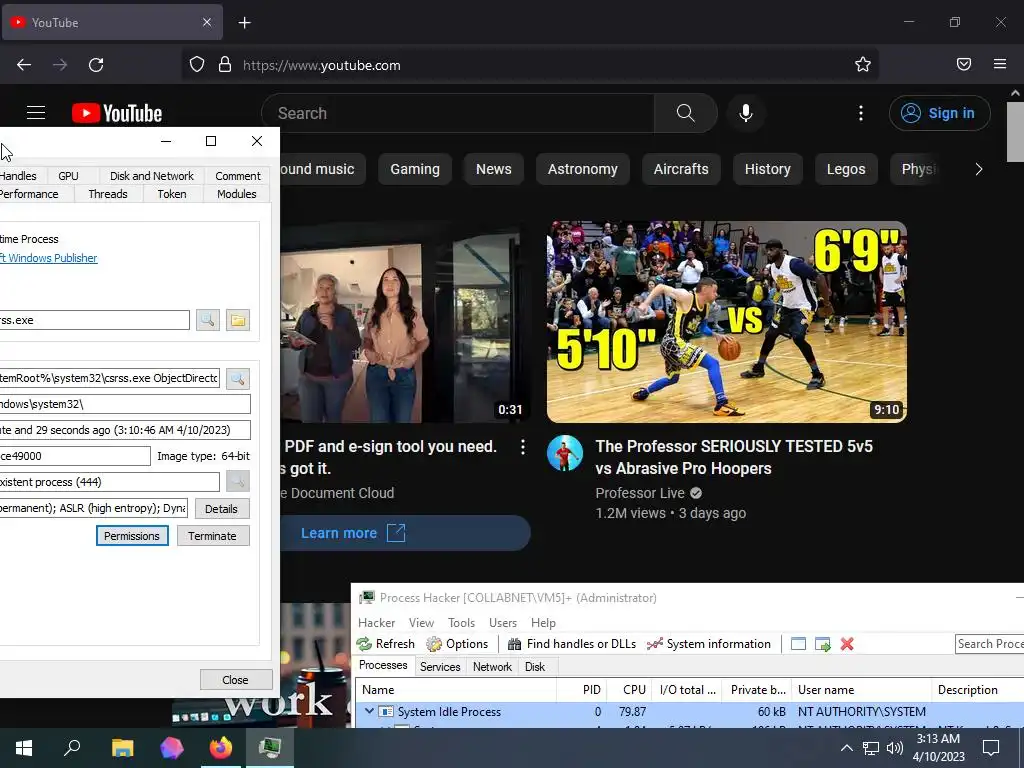Open tracking protection shield icon
1024x768 pixels.
click(197, 65)
